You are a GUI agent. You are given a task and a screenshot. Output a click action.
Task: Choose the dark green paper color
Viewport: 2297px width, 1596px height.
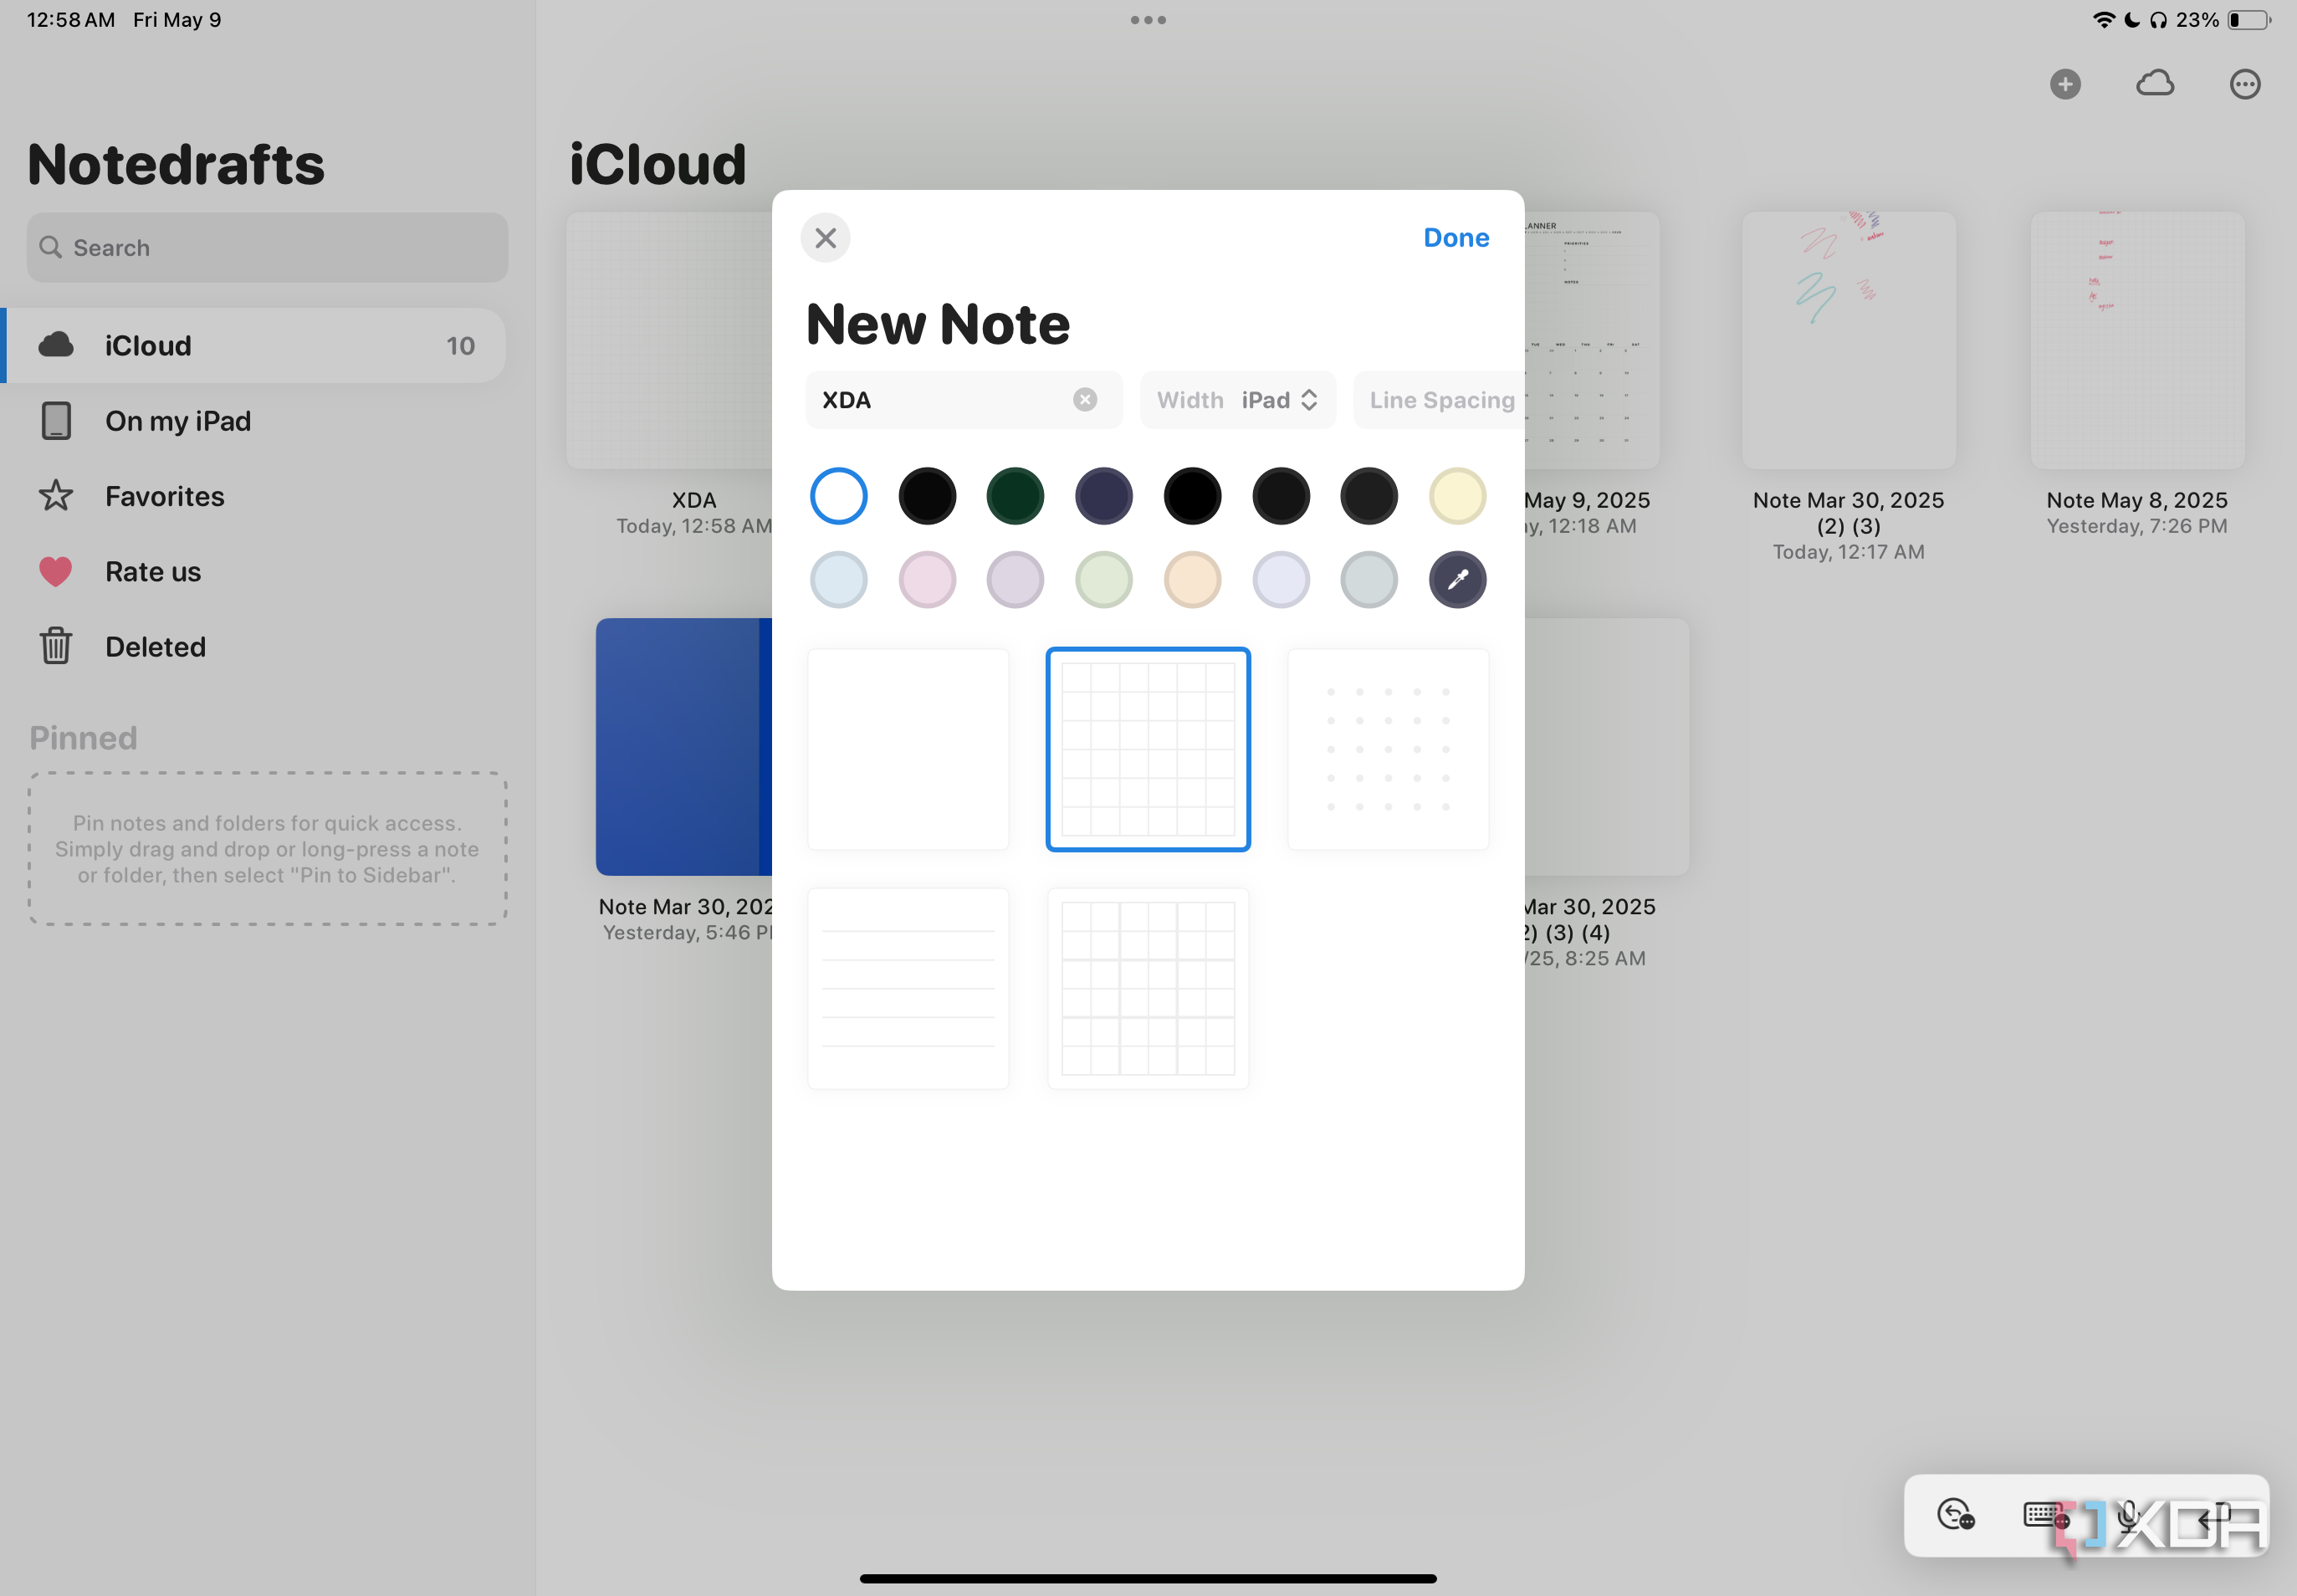pos(1015,496)
